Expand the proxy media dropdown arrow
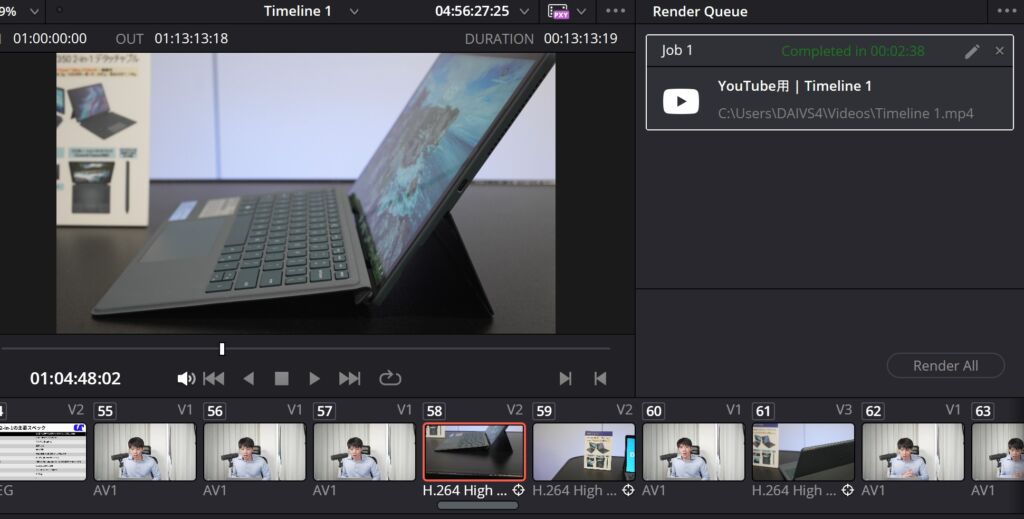Screen dimensions: 1024x519 click(x=581, y=11)
